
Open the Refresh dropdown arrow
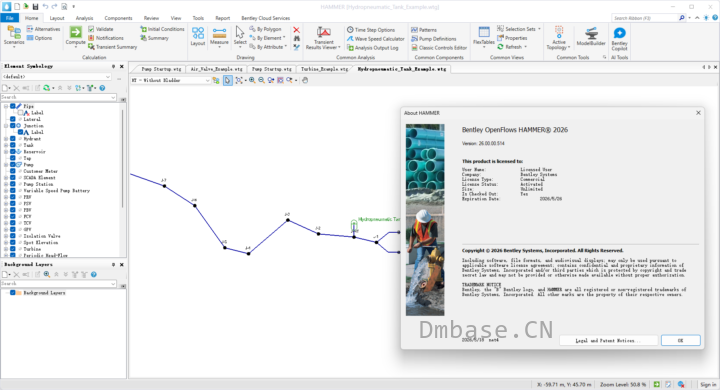pos(525,47)
